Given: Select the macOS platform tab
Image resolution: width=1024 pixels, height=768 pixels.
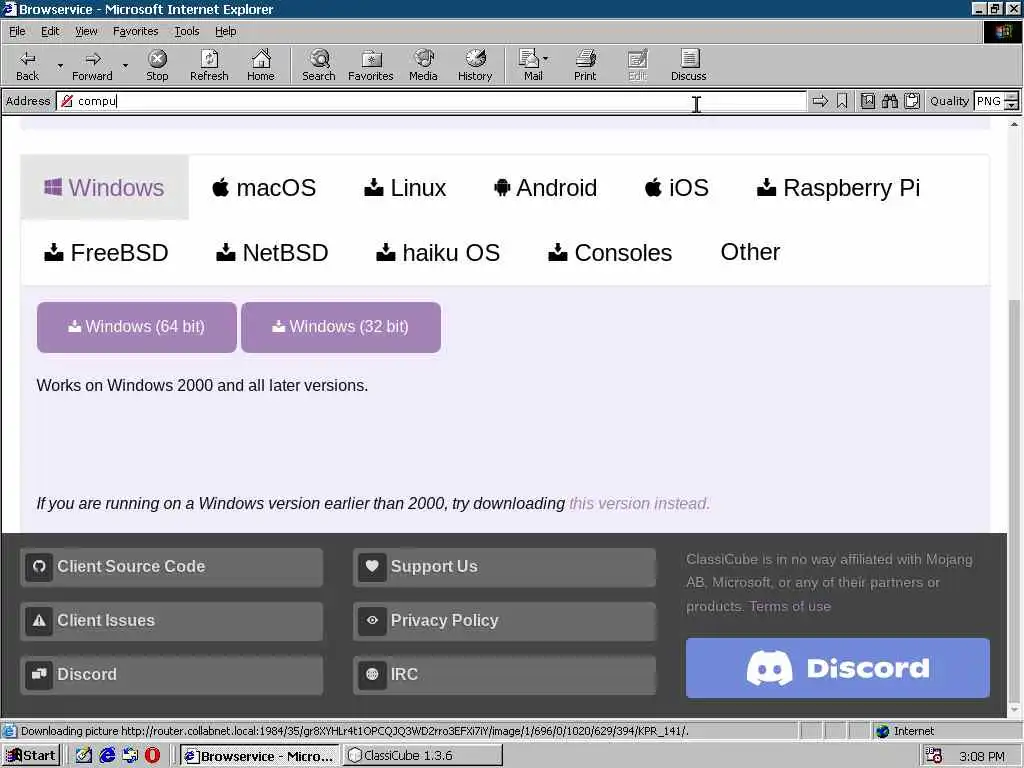Looking at the screenshot, I should [x=264, y=187].
